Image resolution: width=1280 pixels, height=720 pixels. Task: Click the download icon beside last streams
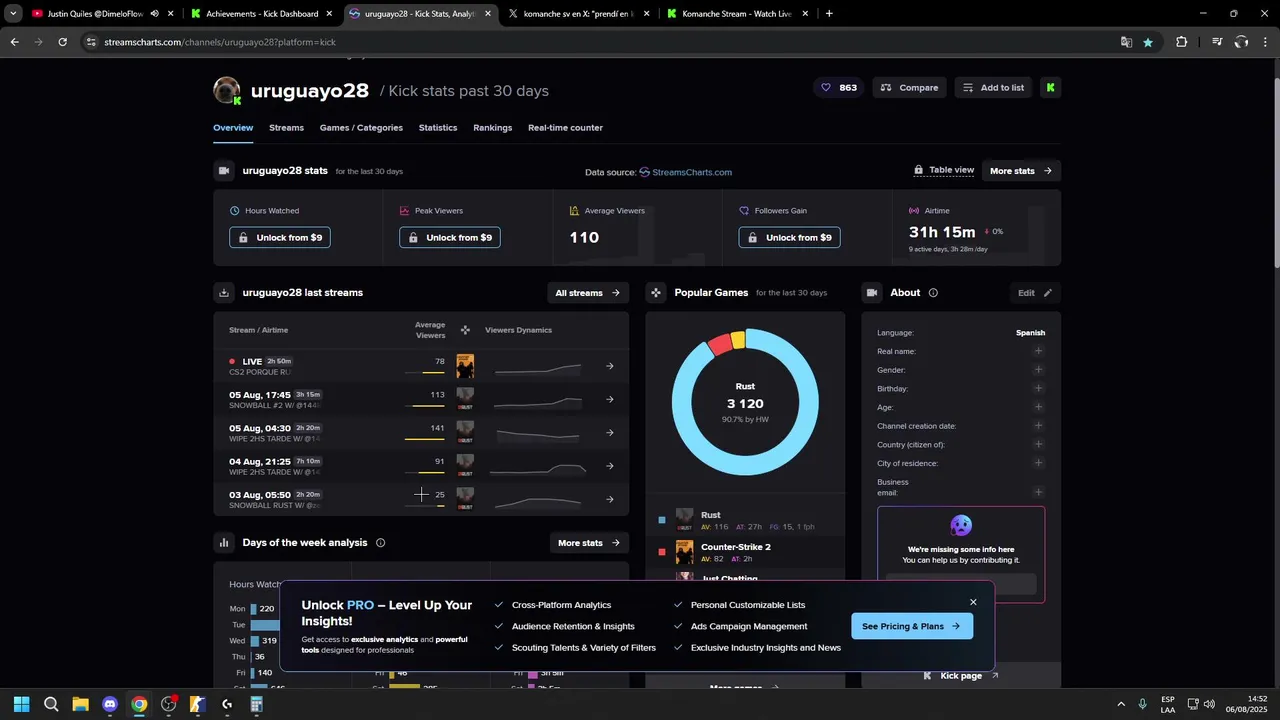point(224,293)
